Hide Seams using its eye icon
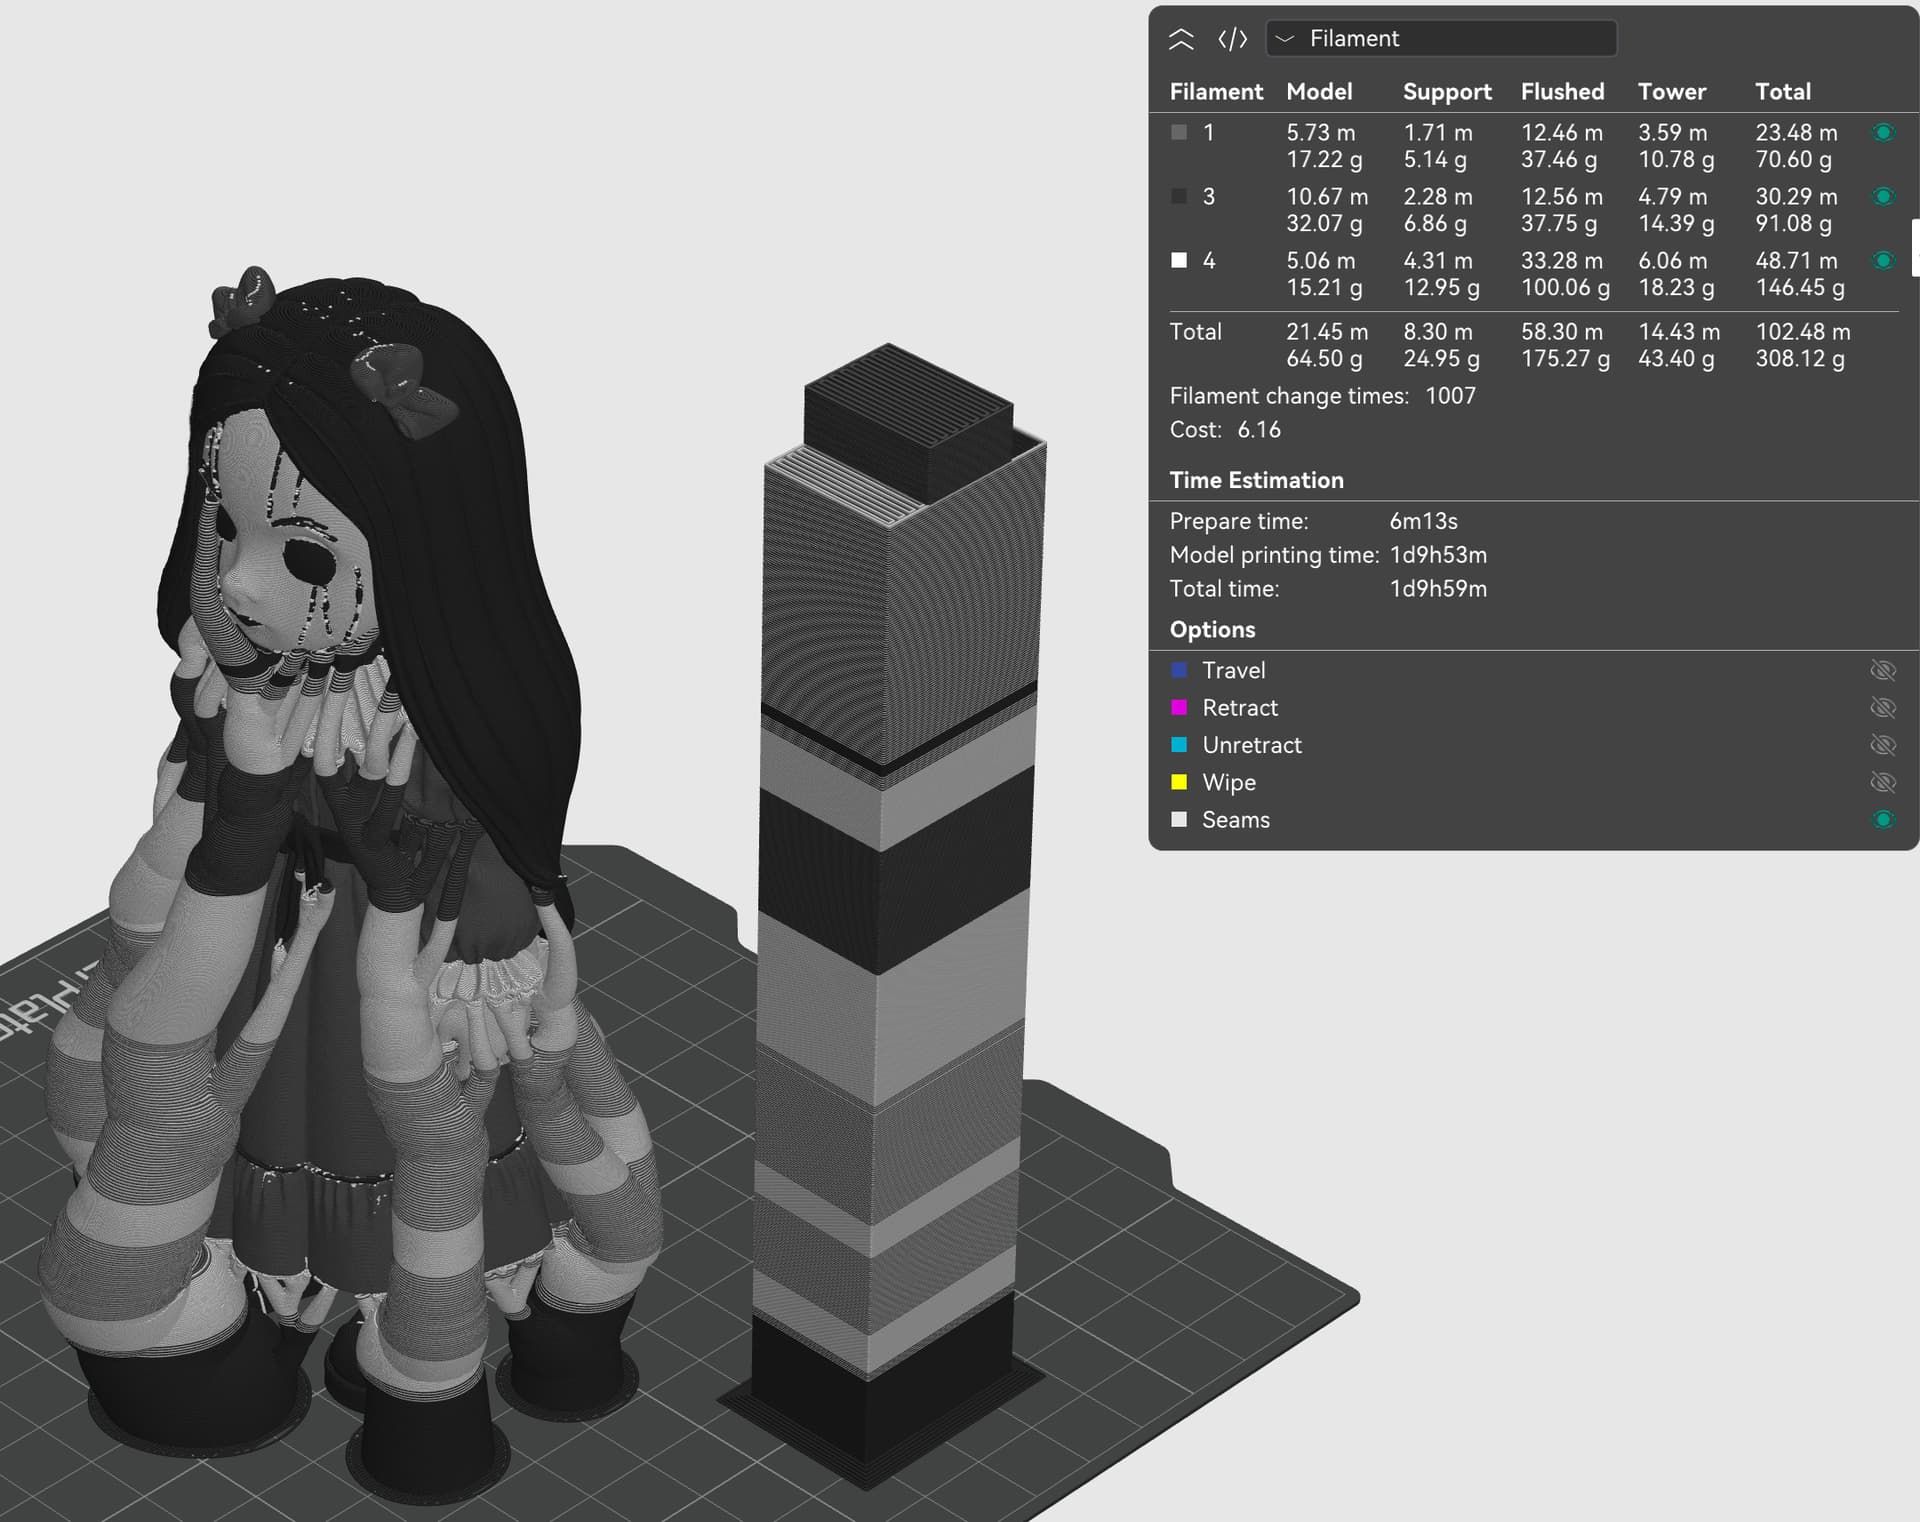The image size is (1920, 1522). (1883, 820)
